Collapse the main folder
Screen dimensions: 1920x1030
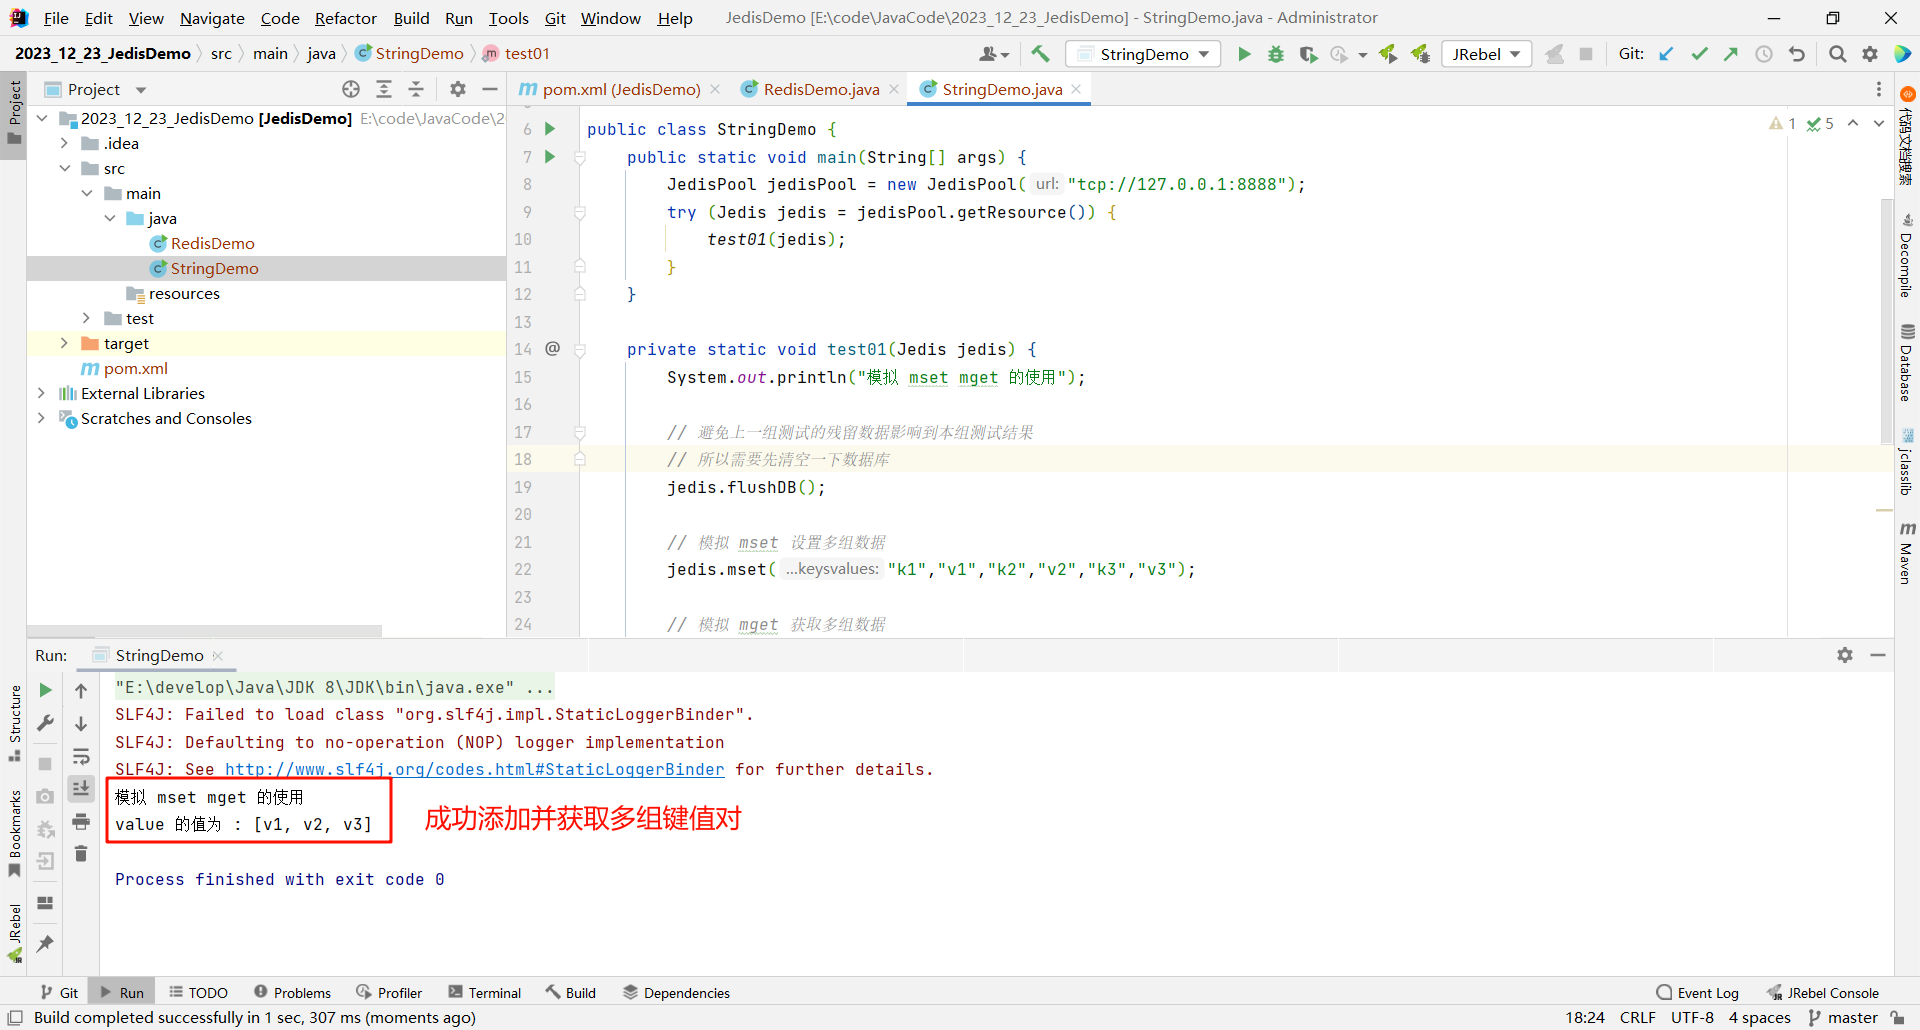click(87, 193)
